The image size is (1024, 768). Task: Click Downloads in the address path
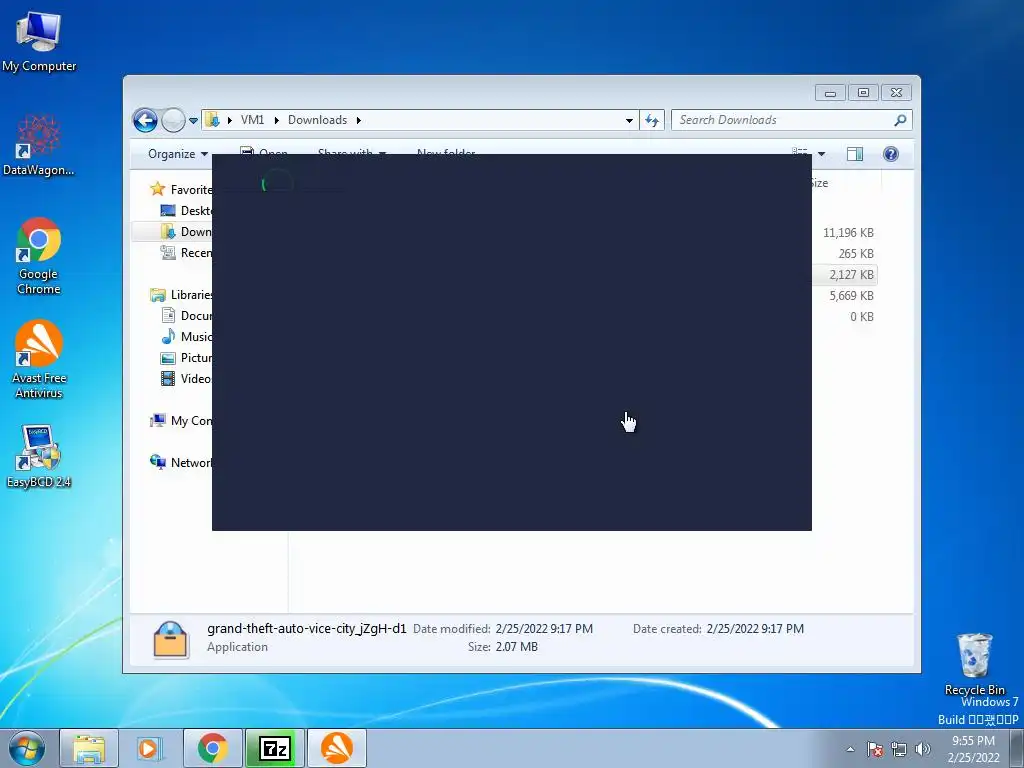(x=317, y=120)
